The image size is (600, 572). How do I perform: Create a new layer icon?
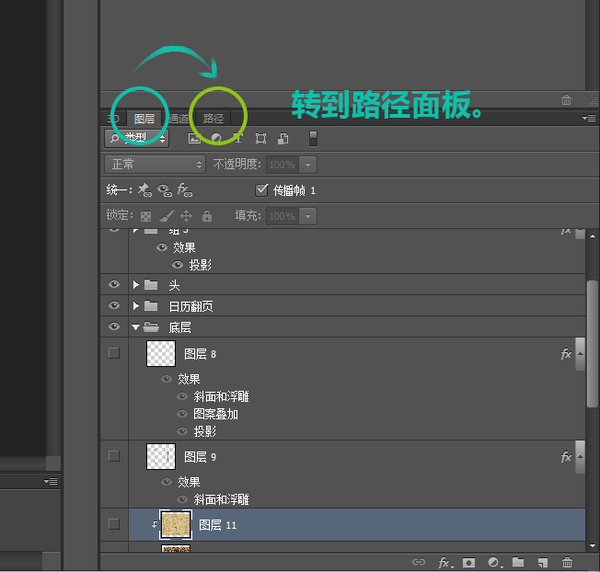[x=543, y=562]
